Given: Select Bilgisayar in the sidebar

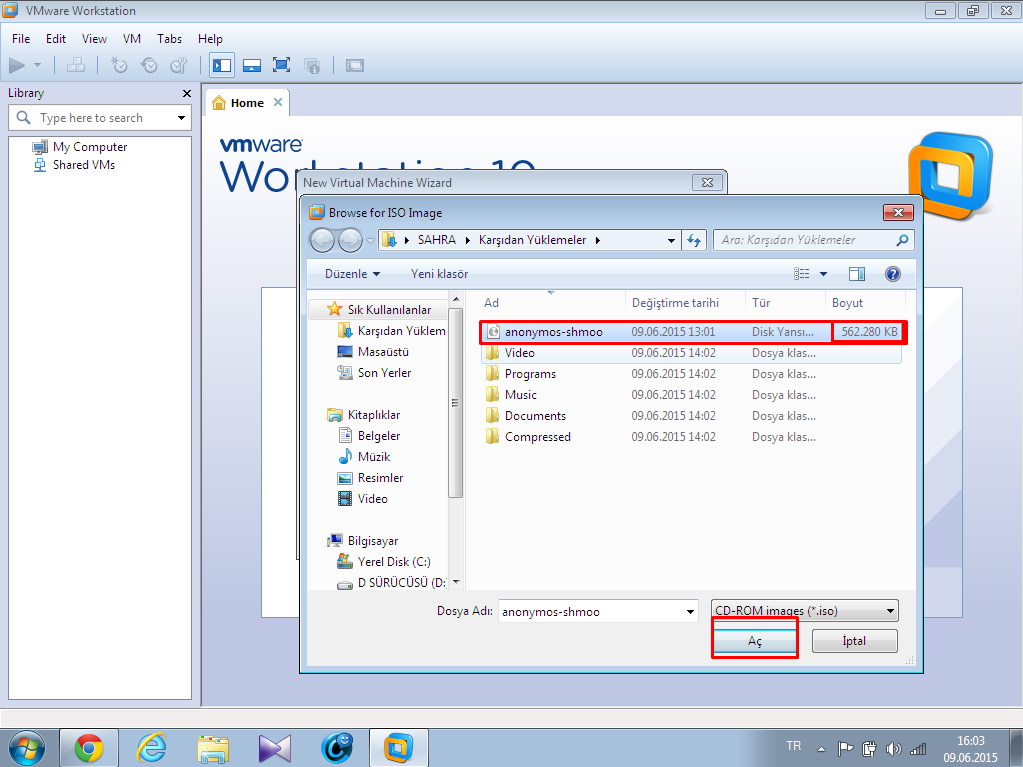Looking at the screenshot, I should click(363, 541).
